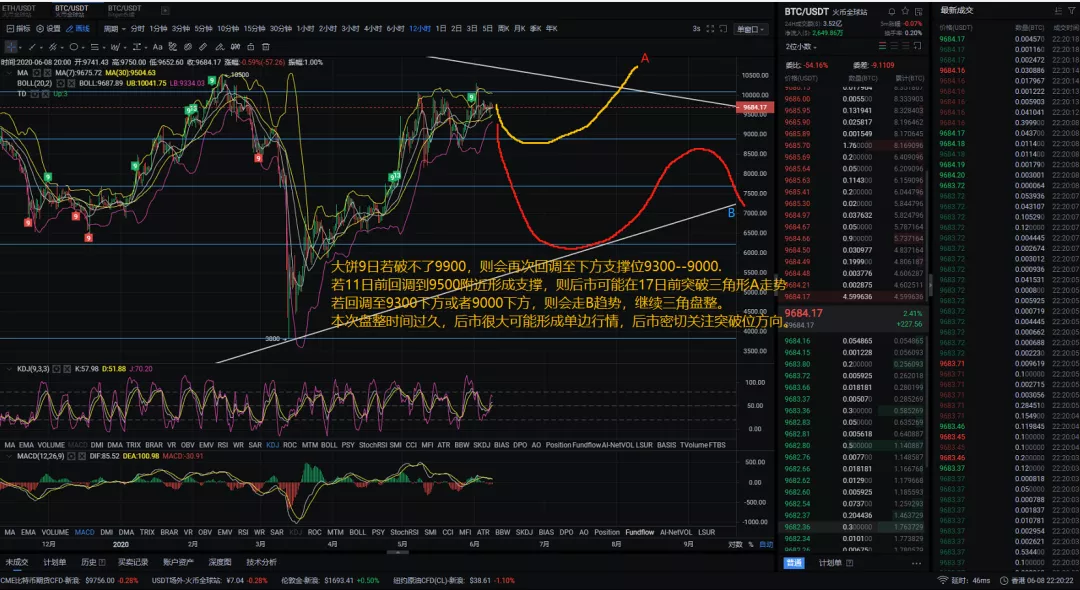The image size is (1080, 590).
Task: Open the 深度图 depth chart tab
Action: pyautogui.click(x=220, y=562)
